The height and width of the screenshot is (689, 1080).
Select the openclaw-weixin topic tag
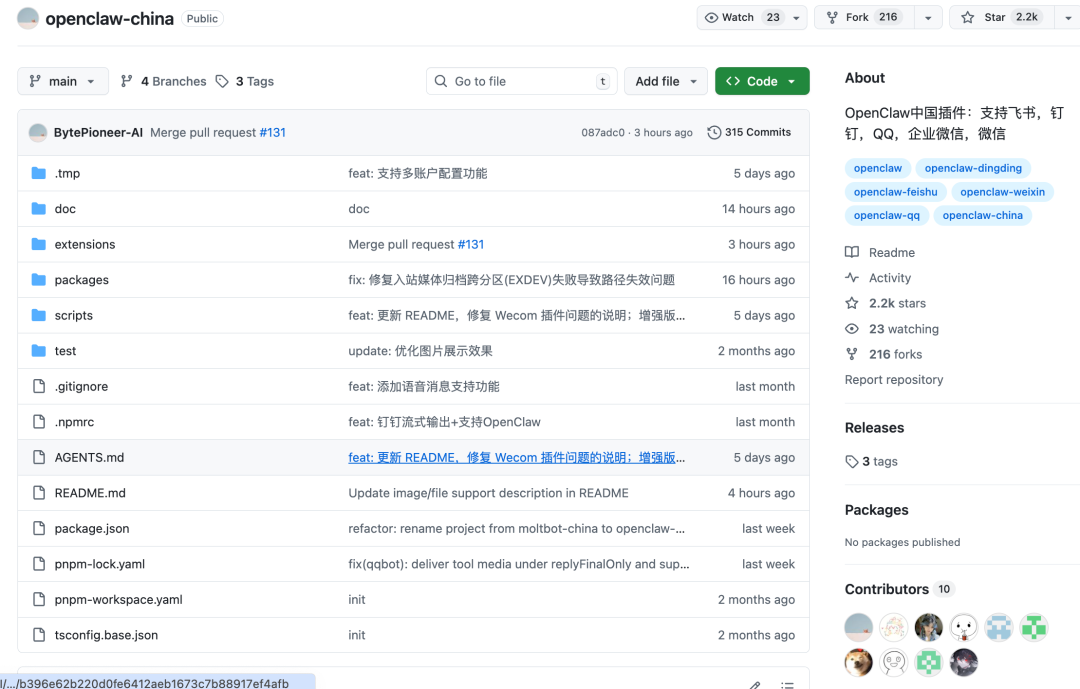point(1002,192)
